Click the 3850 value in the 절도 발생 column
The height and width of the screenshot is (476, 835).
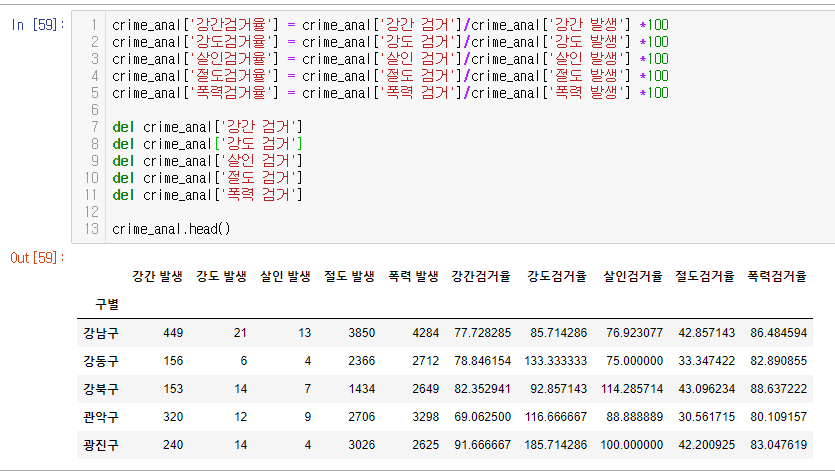tap(361, 331)
